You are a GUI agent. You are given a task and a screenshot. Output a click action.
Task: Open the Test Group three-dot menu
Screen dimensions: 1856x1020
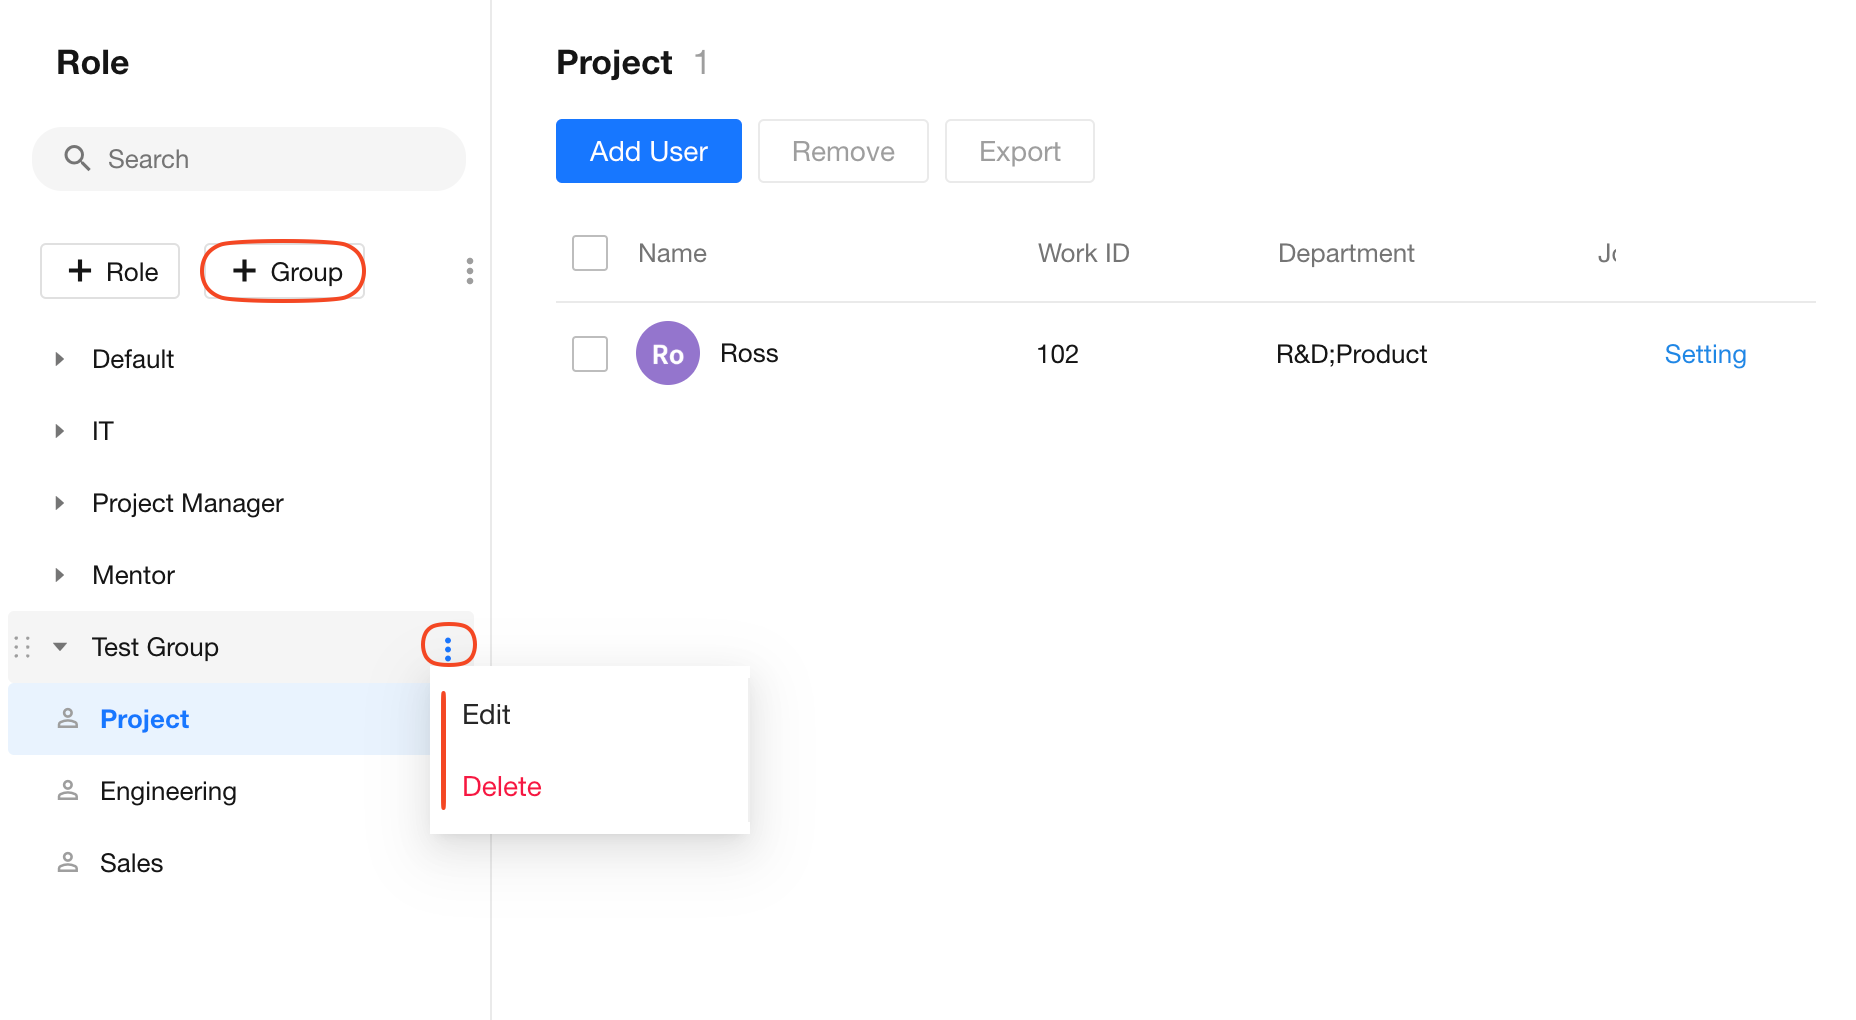(448, 647)
